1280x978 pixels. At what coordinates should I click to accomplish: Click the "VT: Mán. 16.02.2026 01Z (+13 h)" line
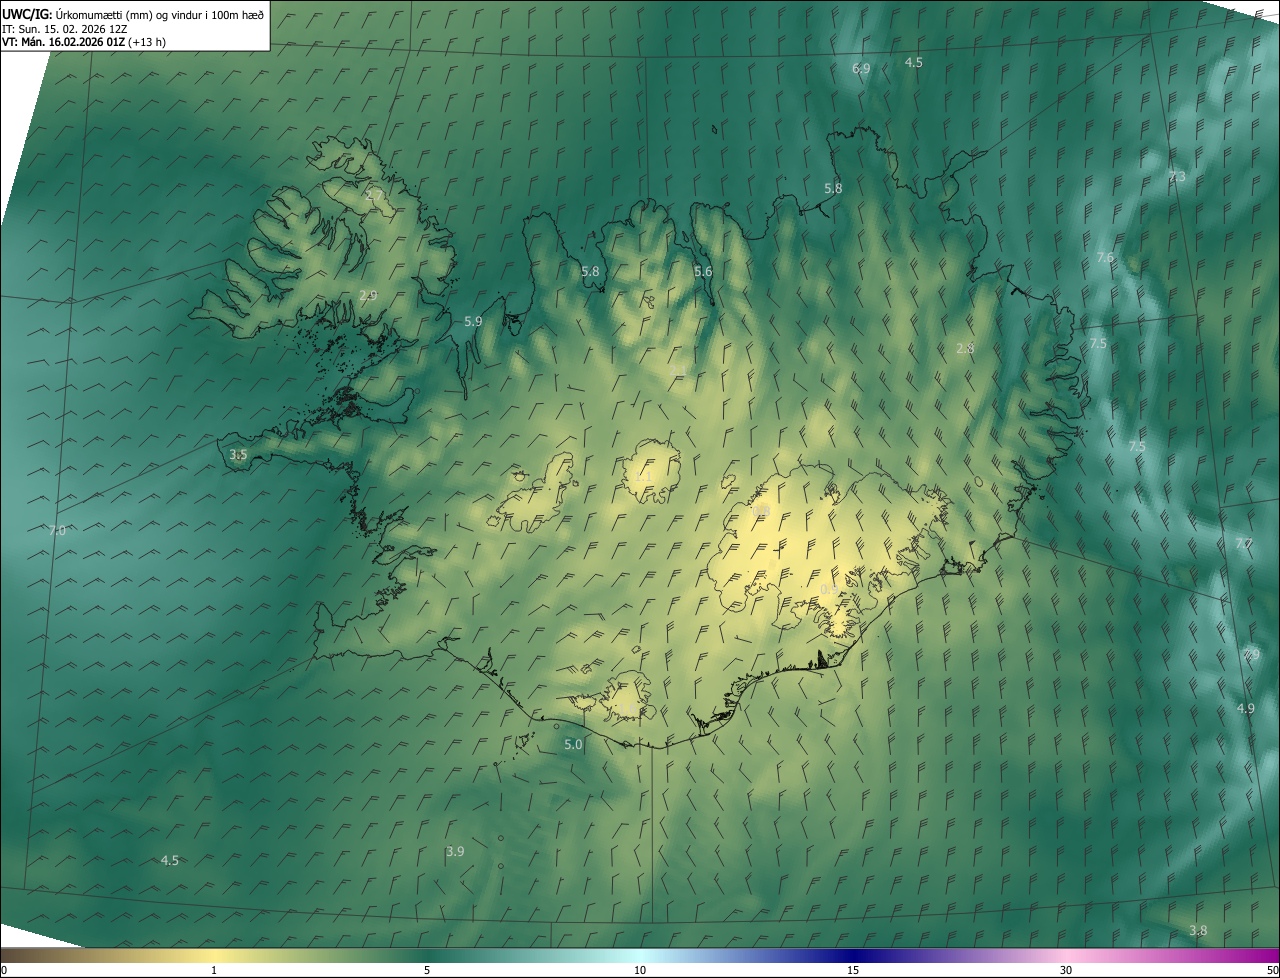pos(83,42)
